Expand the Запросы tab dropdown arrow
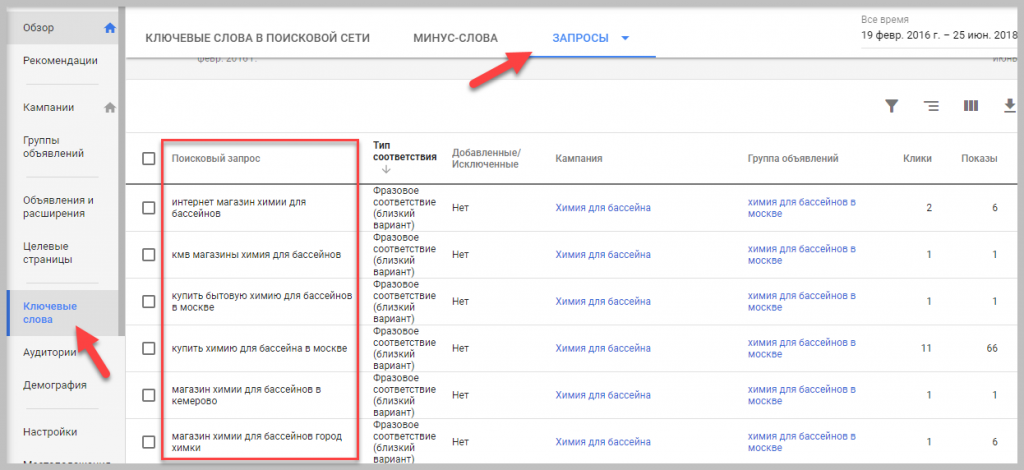This screenshot has height=470, width=1024. 625,39
